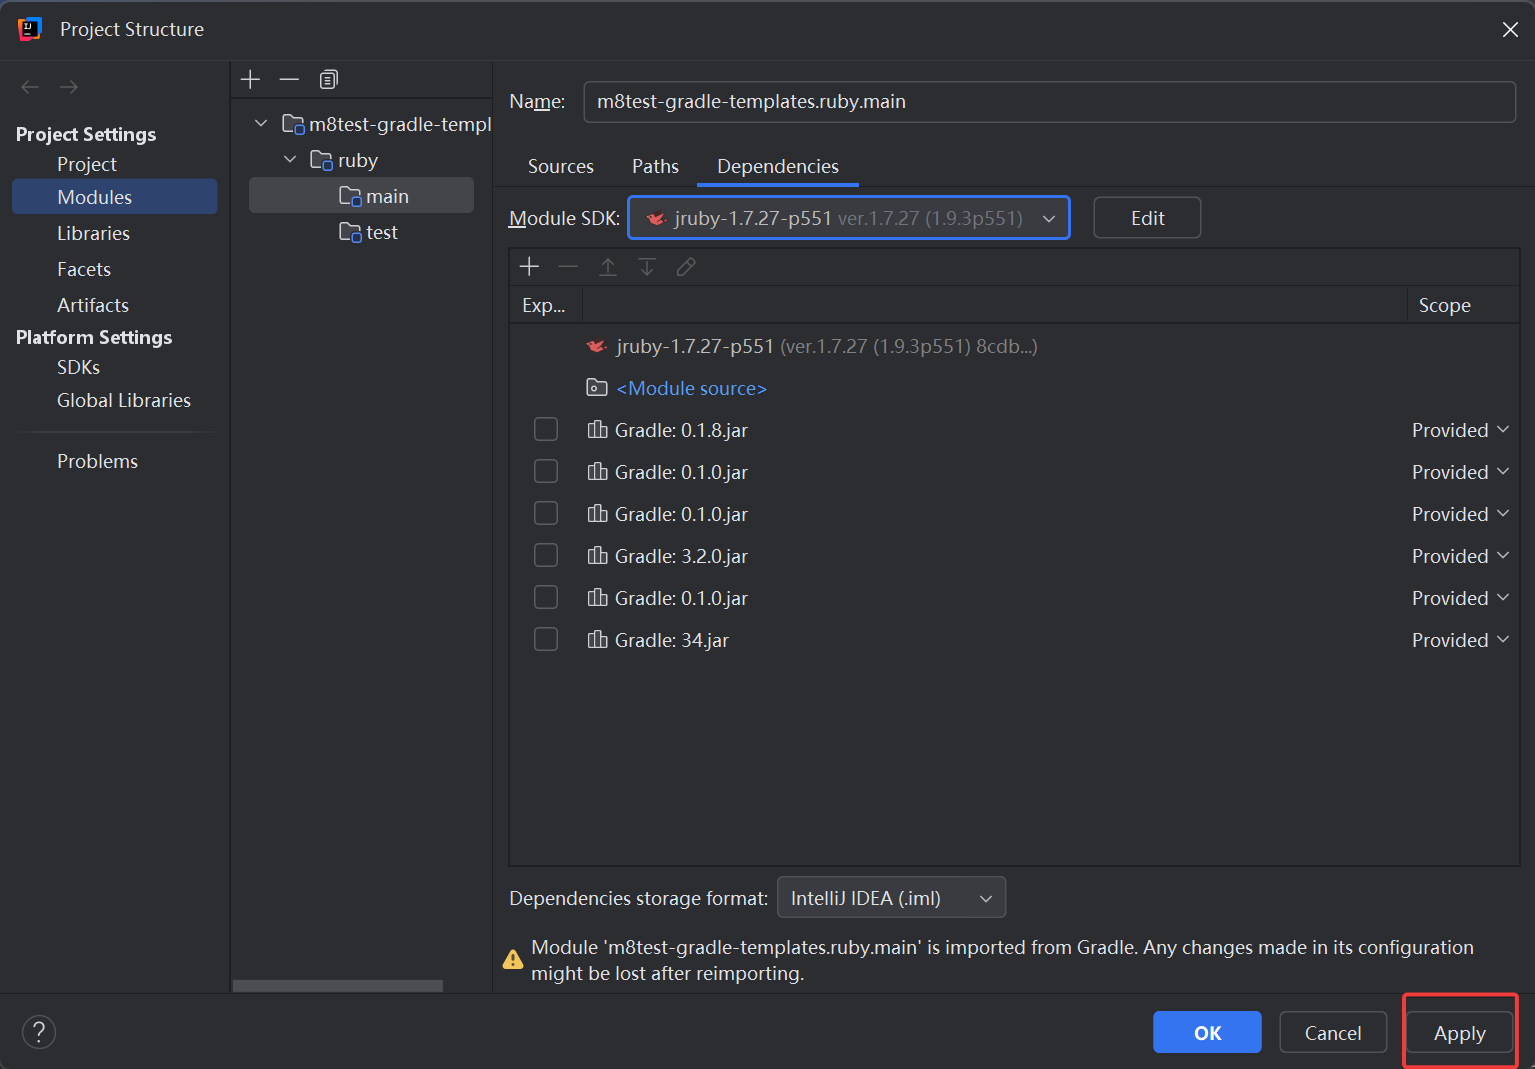Open help with the question mark icon
1535x1069 pixels.
[39, 1032]
